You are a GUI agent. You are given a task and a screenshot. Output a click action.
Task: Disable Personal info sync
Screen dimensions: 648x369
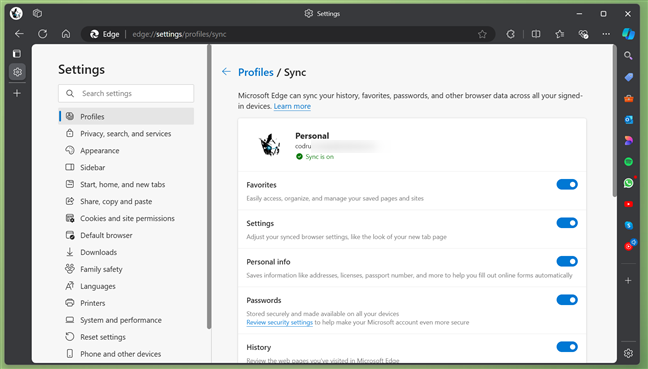point(567,261)
